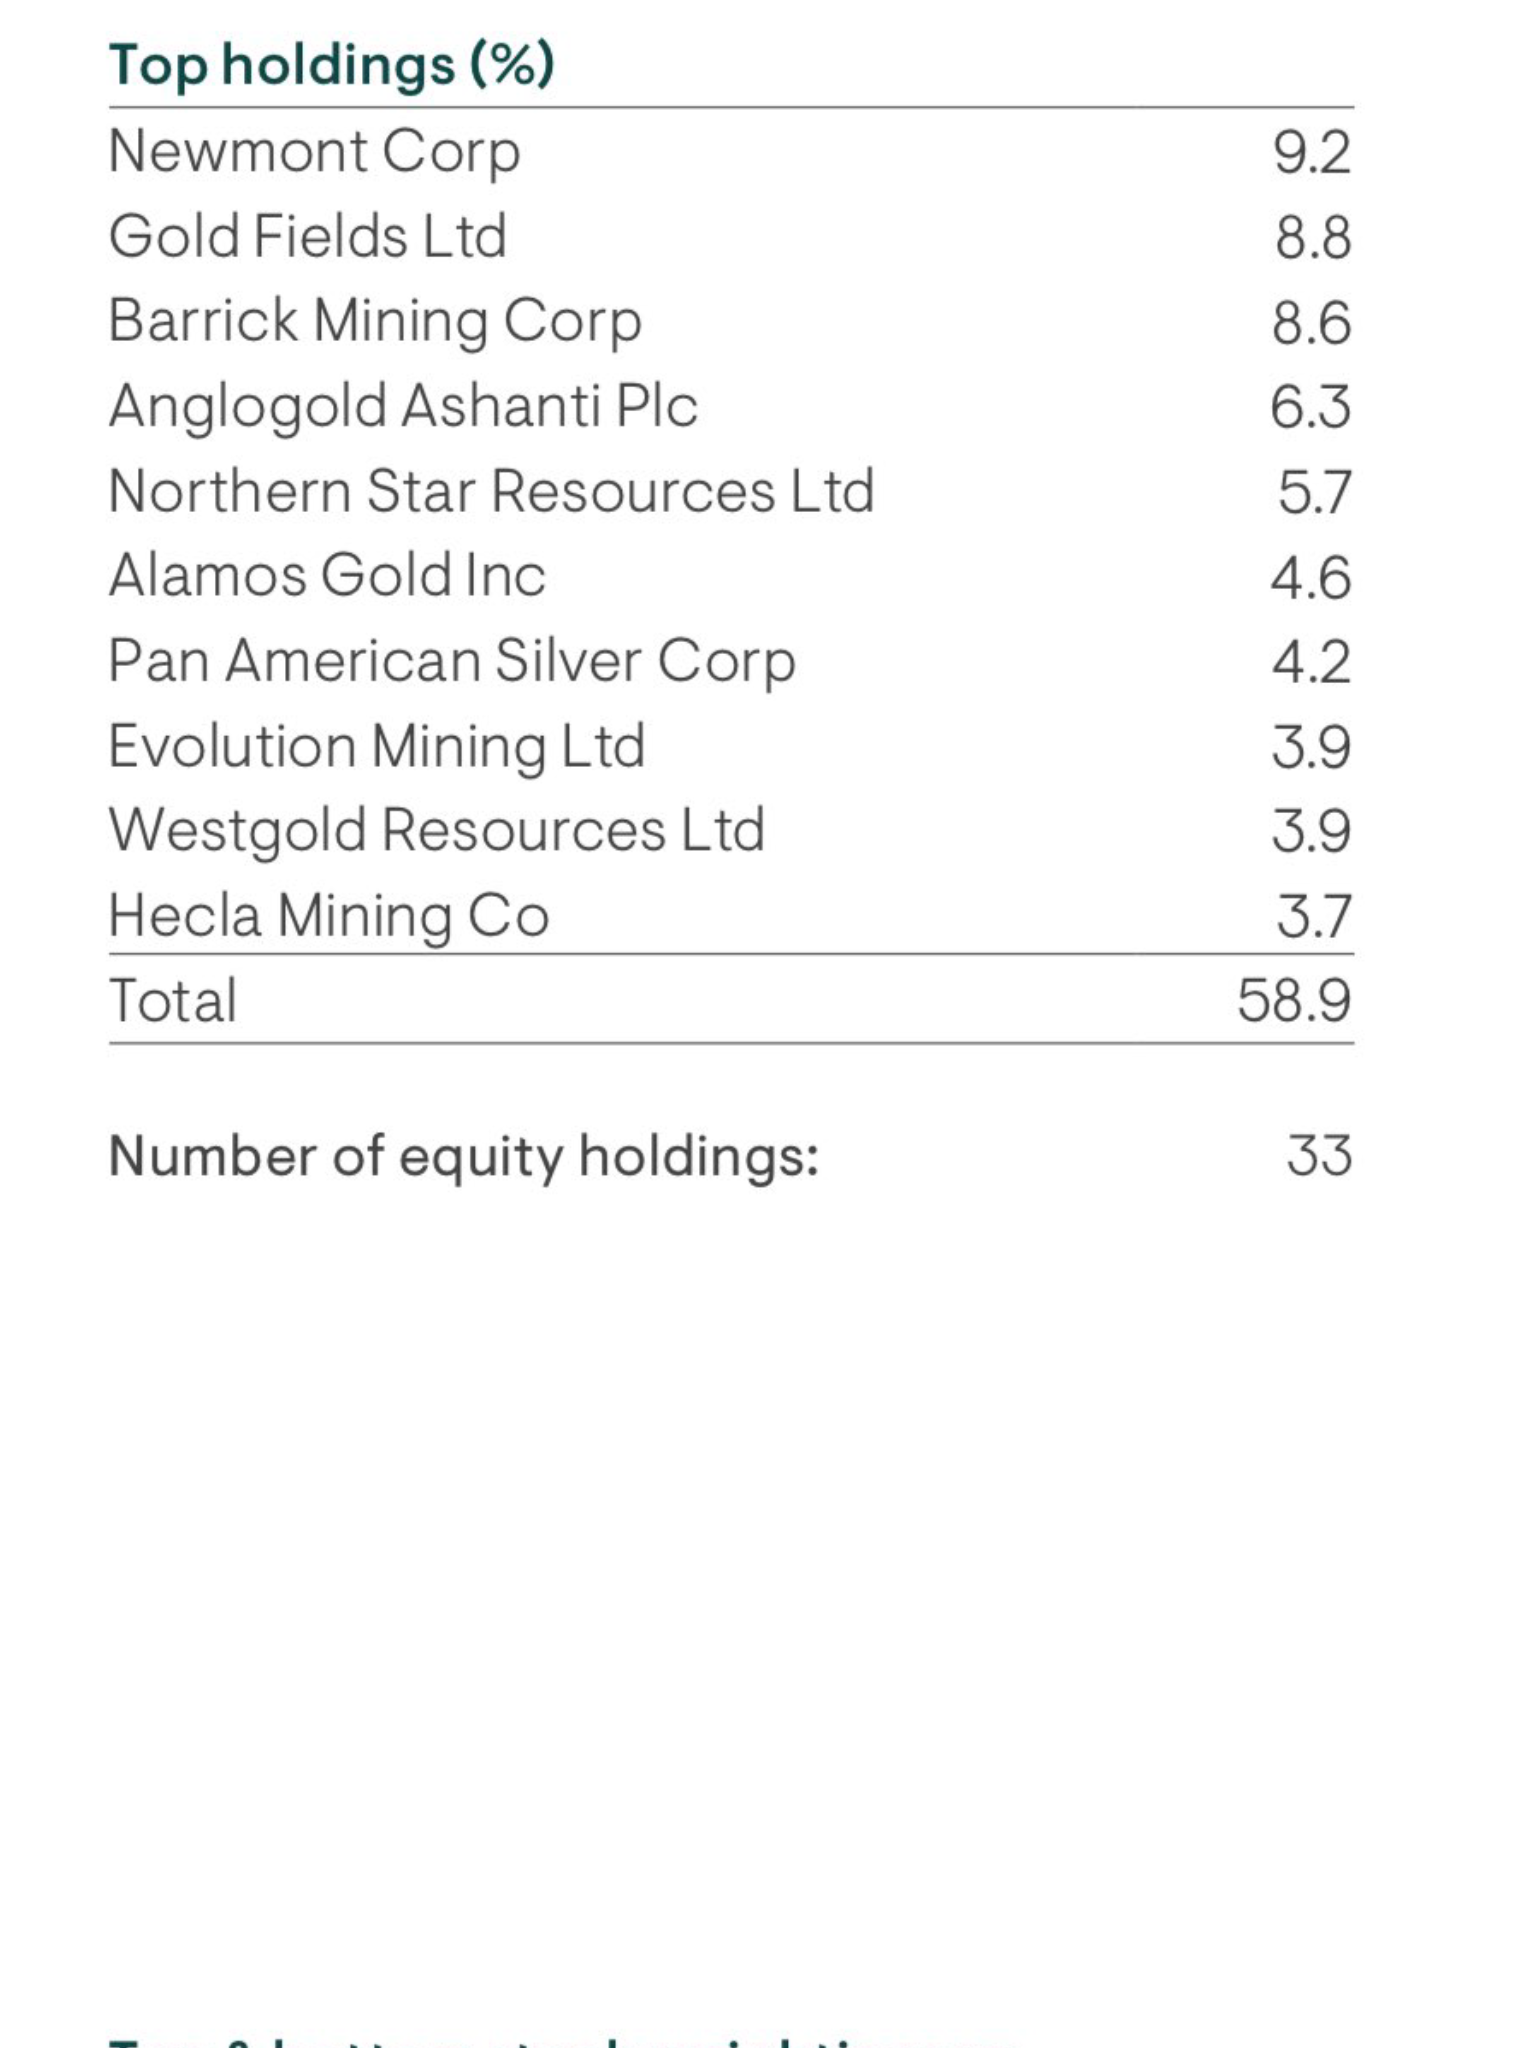Viewport: 1536px width, 2048px height.
Task: Click Westgold Resources Ltd row
Action: [x=731, y=831]
